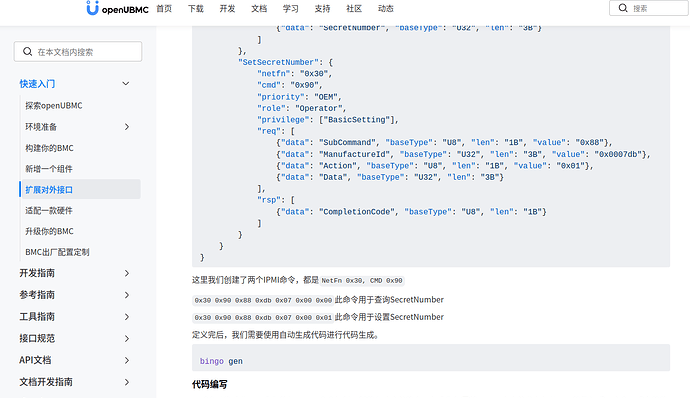The height and width of the screenshot is (398, 690).
Task: Click the "BasicSetting" privilege value
Action: (357, 120)
